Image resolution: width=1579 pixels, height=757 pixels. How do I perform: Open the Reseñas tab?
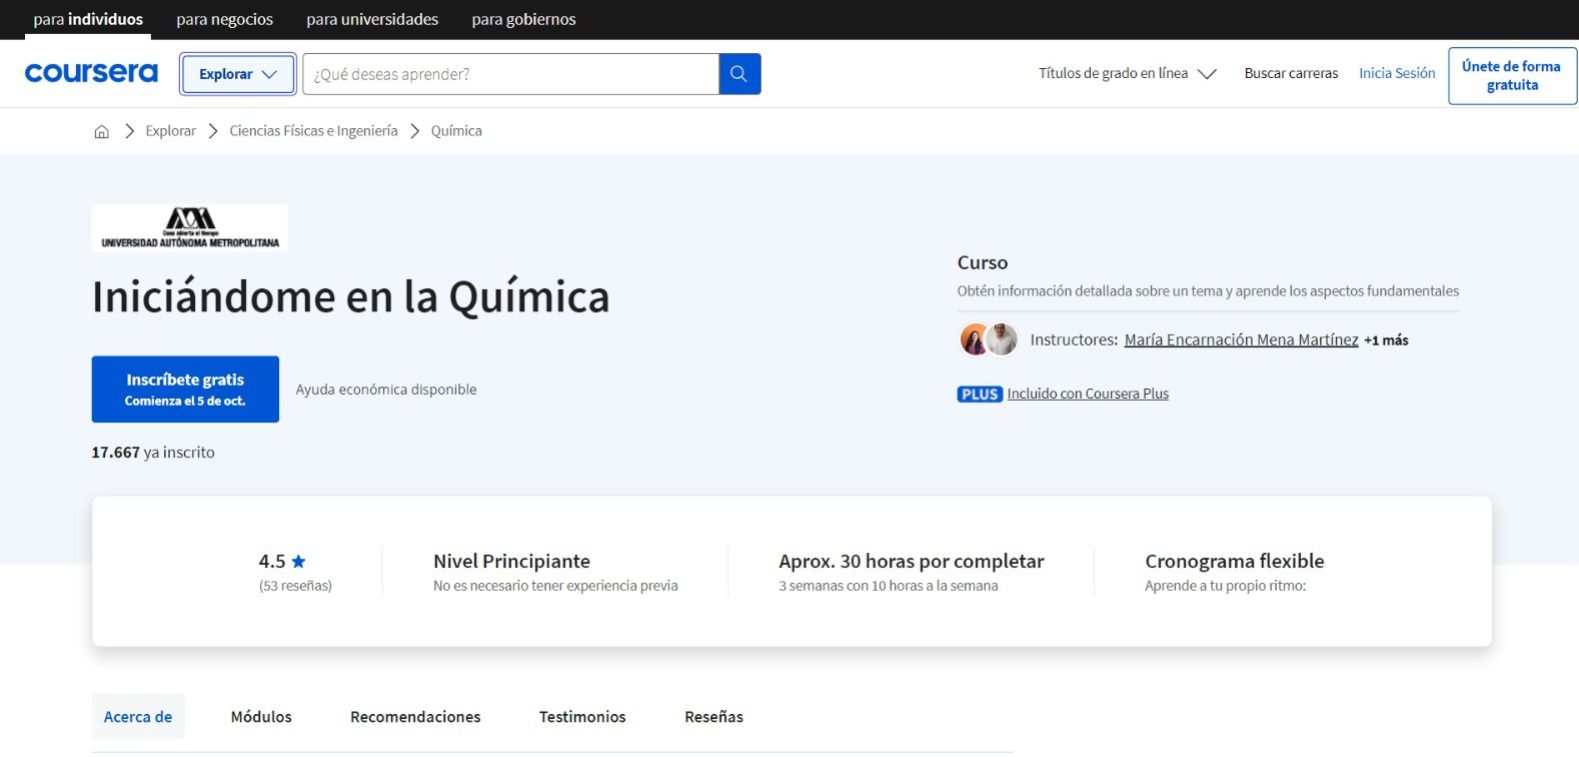pyautogui.click(x=714, y=716)
